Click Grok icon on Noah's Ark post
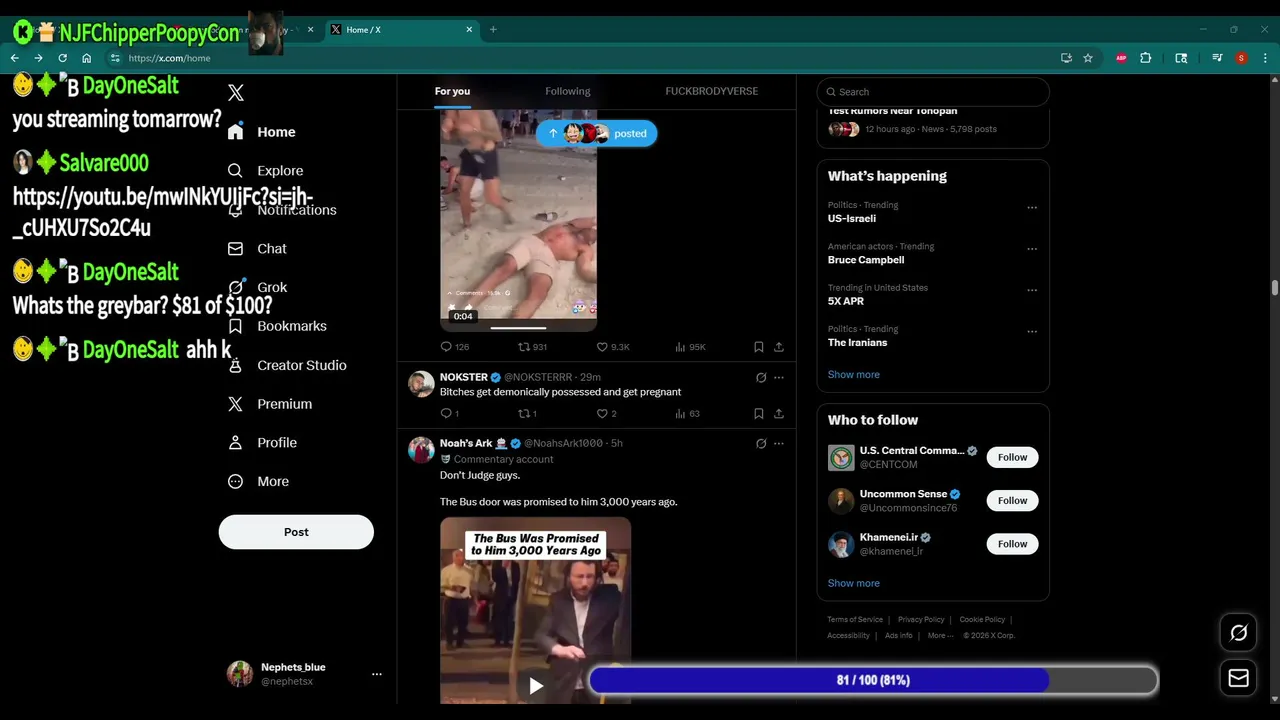The height and width of the screenshot is (720, 1280). (761, 444)
